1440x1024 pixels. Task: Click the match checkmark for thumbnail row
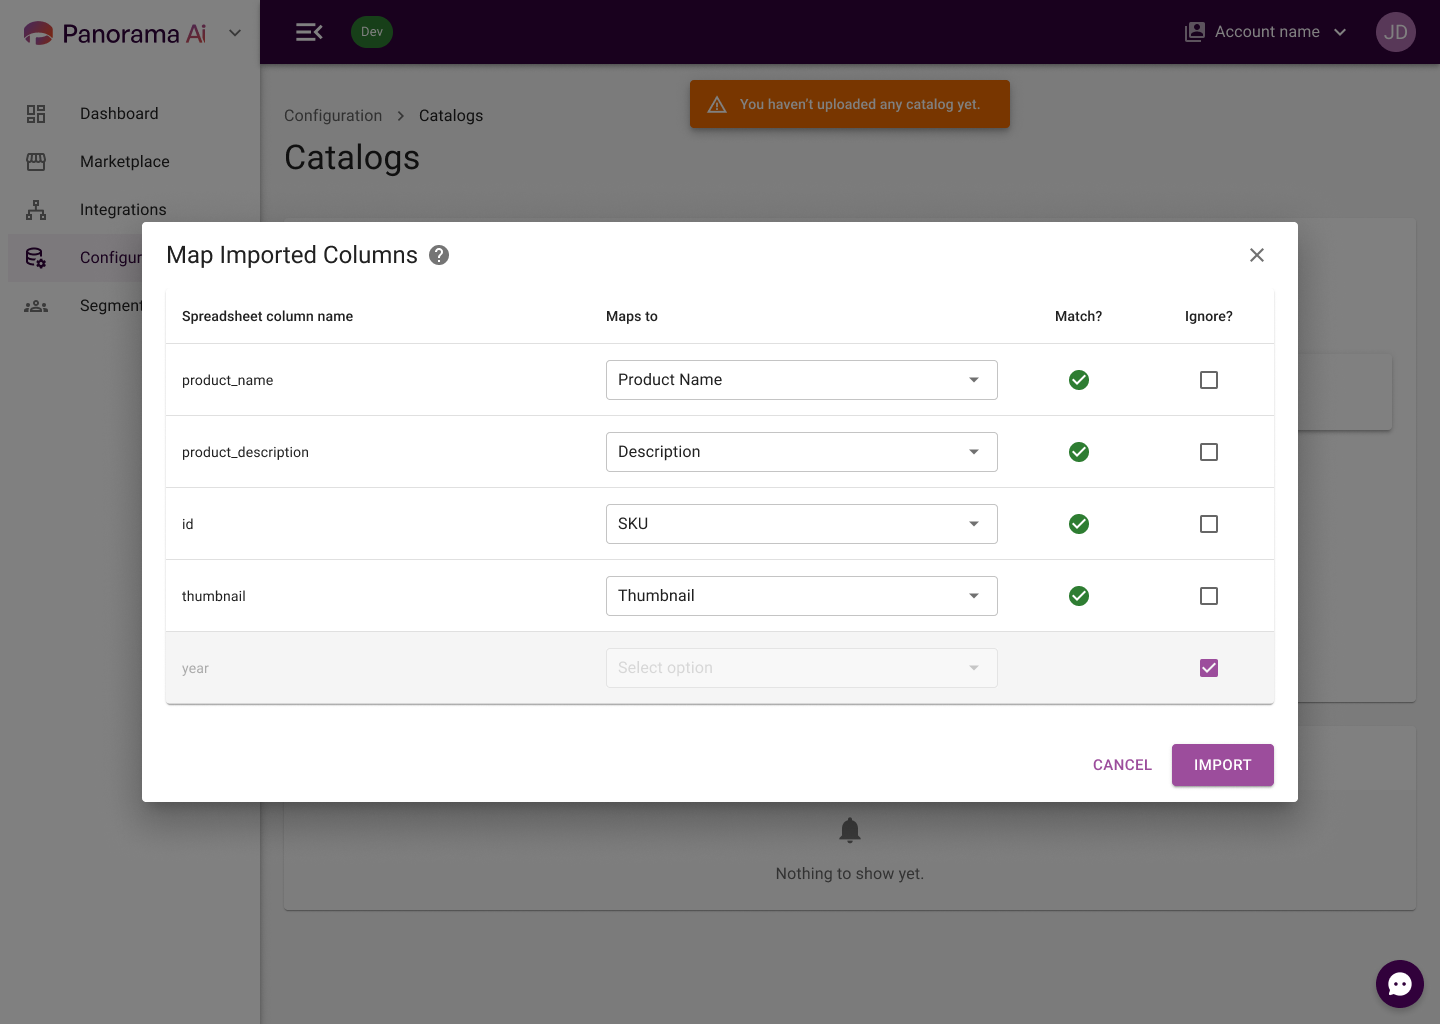[1079, 596]
